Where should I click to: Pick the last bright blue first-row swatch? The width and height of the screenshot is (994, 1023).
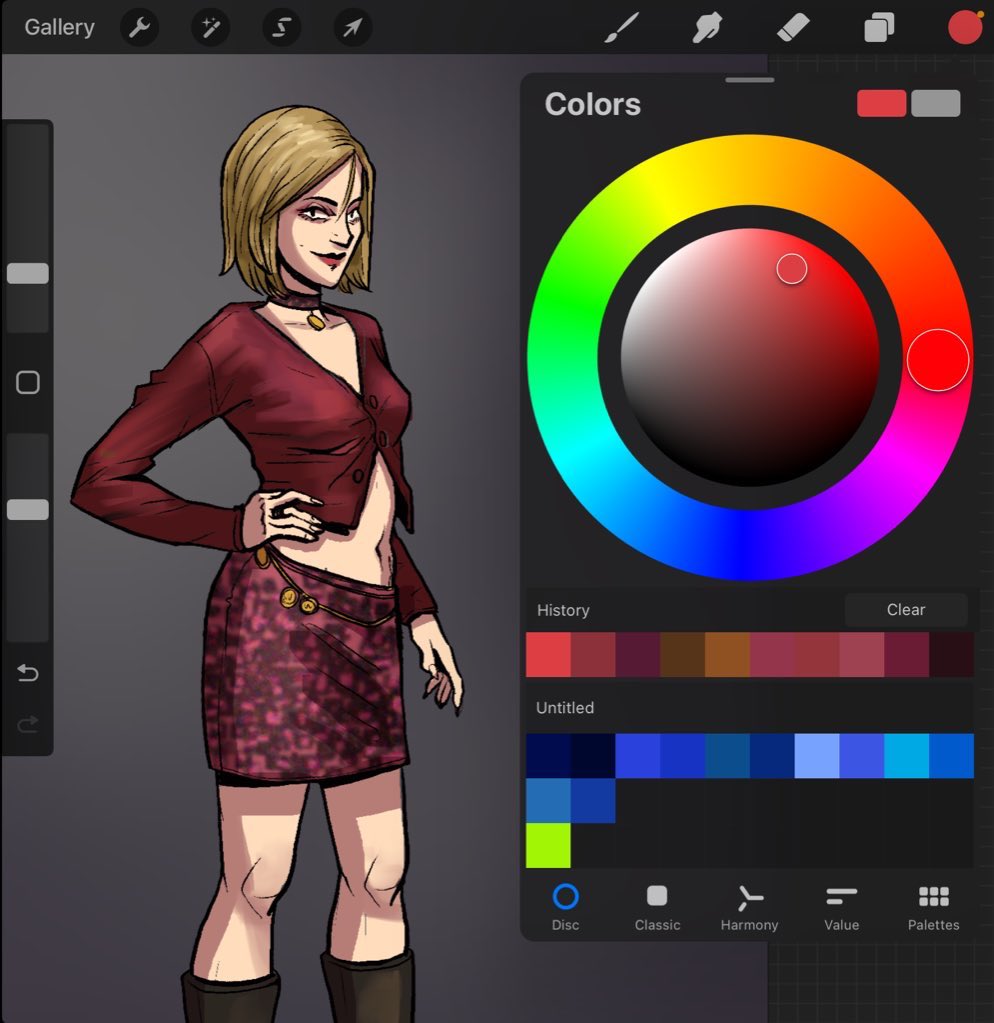tap(952, 756)
